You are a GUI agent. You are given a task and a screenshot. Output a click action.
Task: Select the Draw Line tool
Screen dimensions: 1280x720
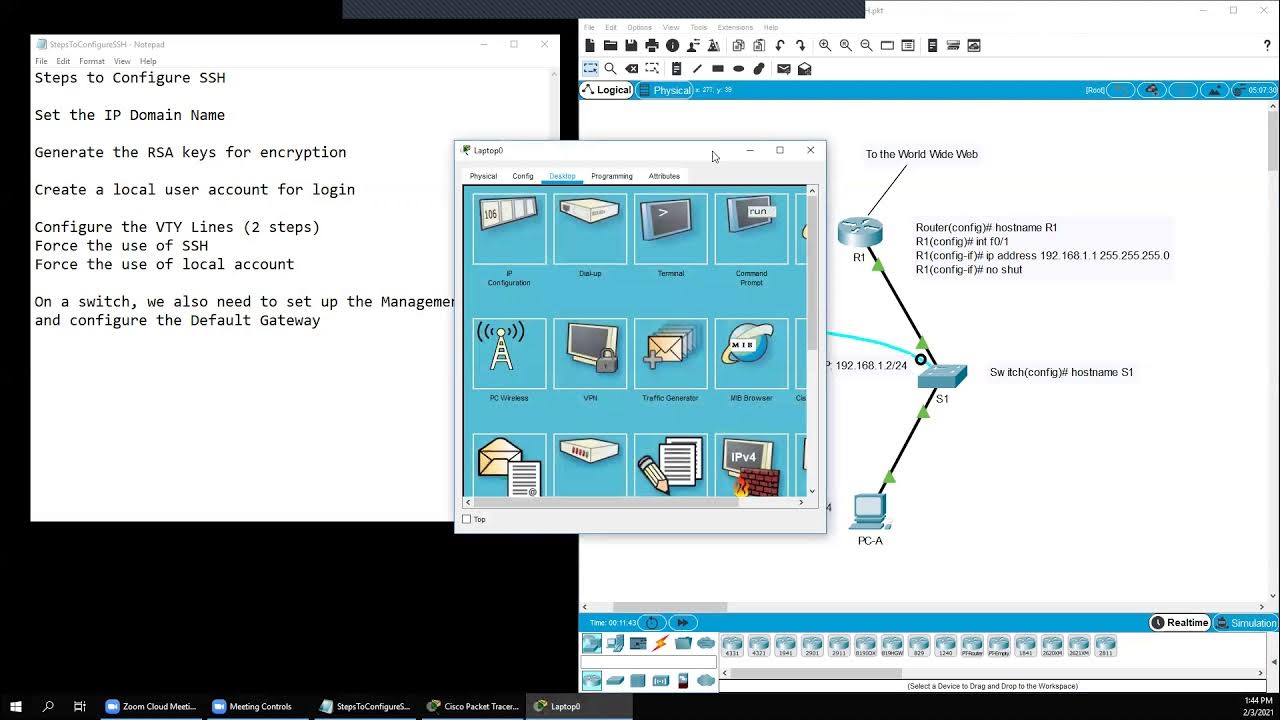click(697, 69)
